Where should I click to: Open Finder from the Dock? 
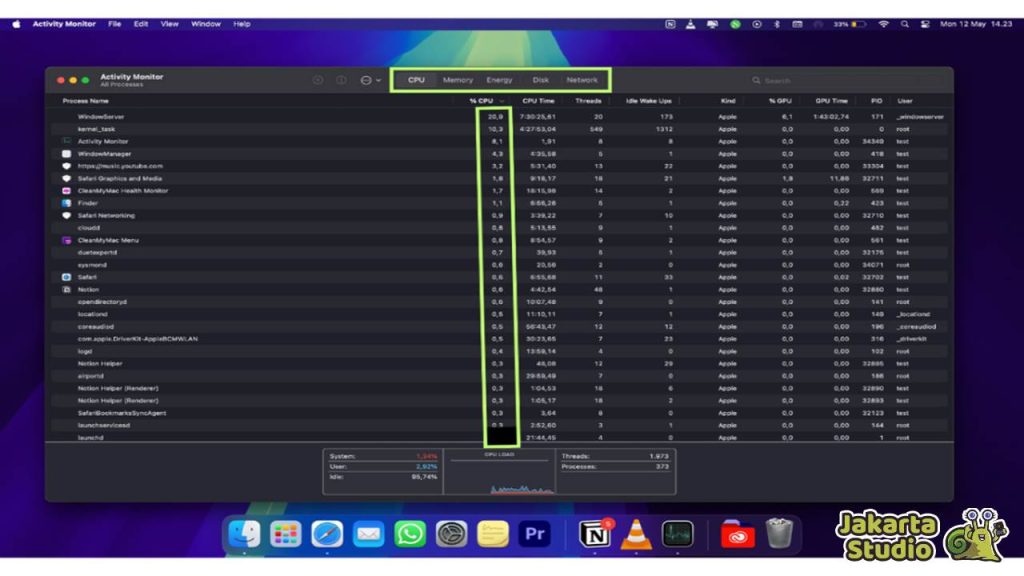244,534
